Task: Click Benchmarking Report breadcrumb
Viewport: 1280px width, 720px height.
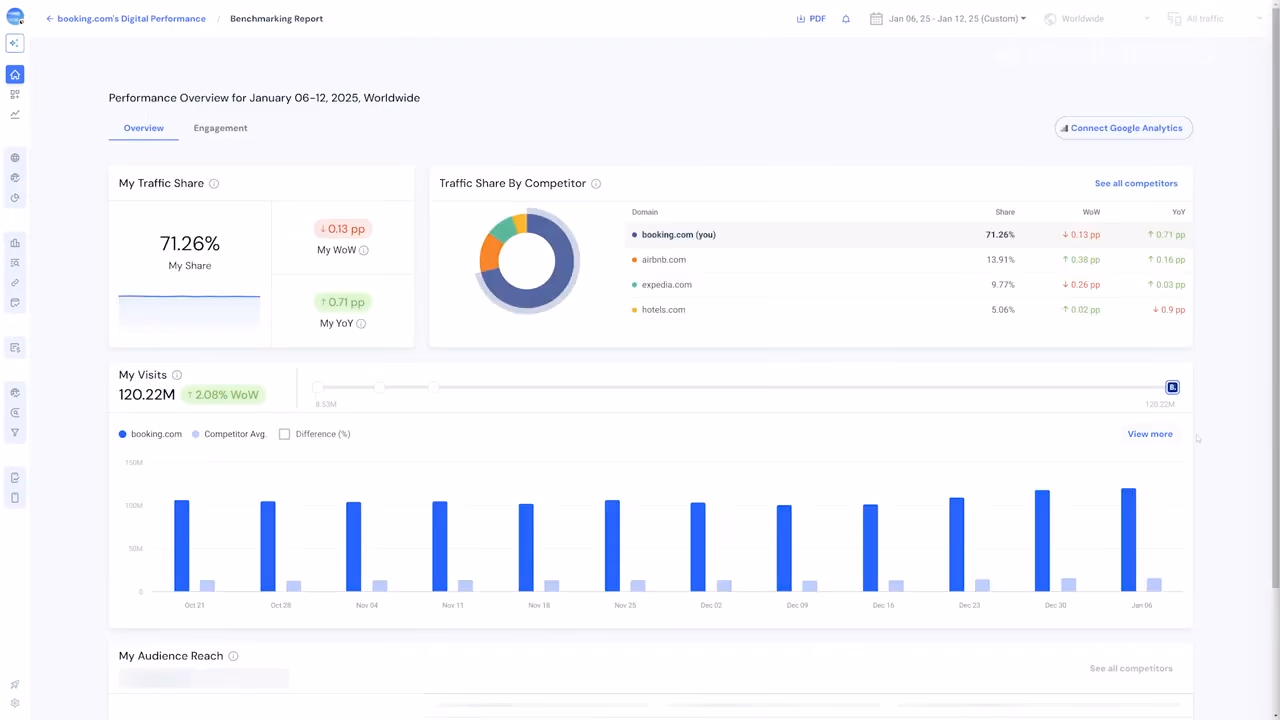Action: coord(276,19)
